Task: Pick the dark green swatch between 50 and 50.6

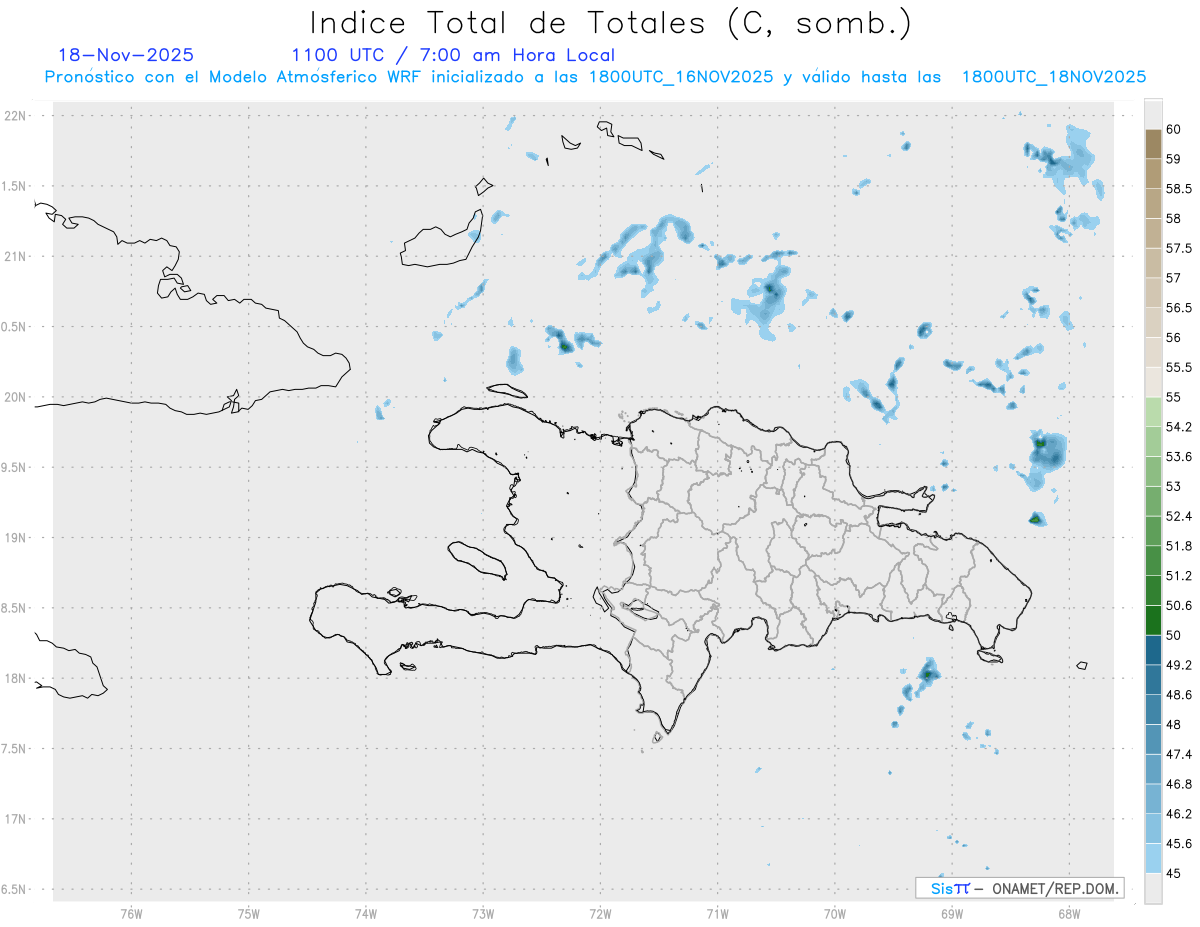Action: (x=1153, y=620)
